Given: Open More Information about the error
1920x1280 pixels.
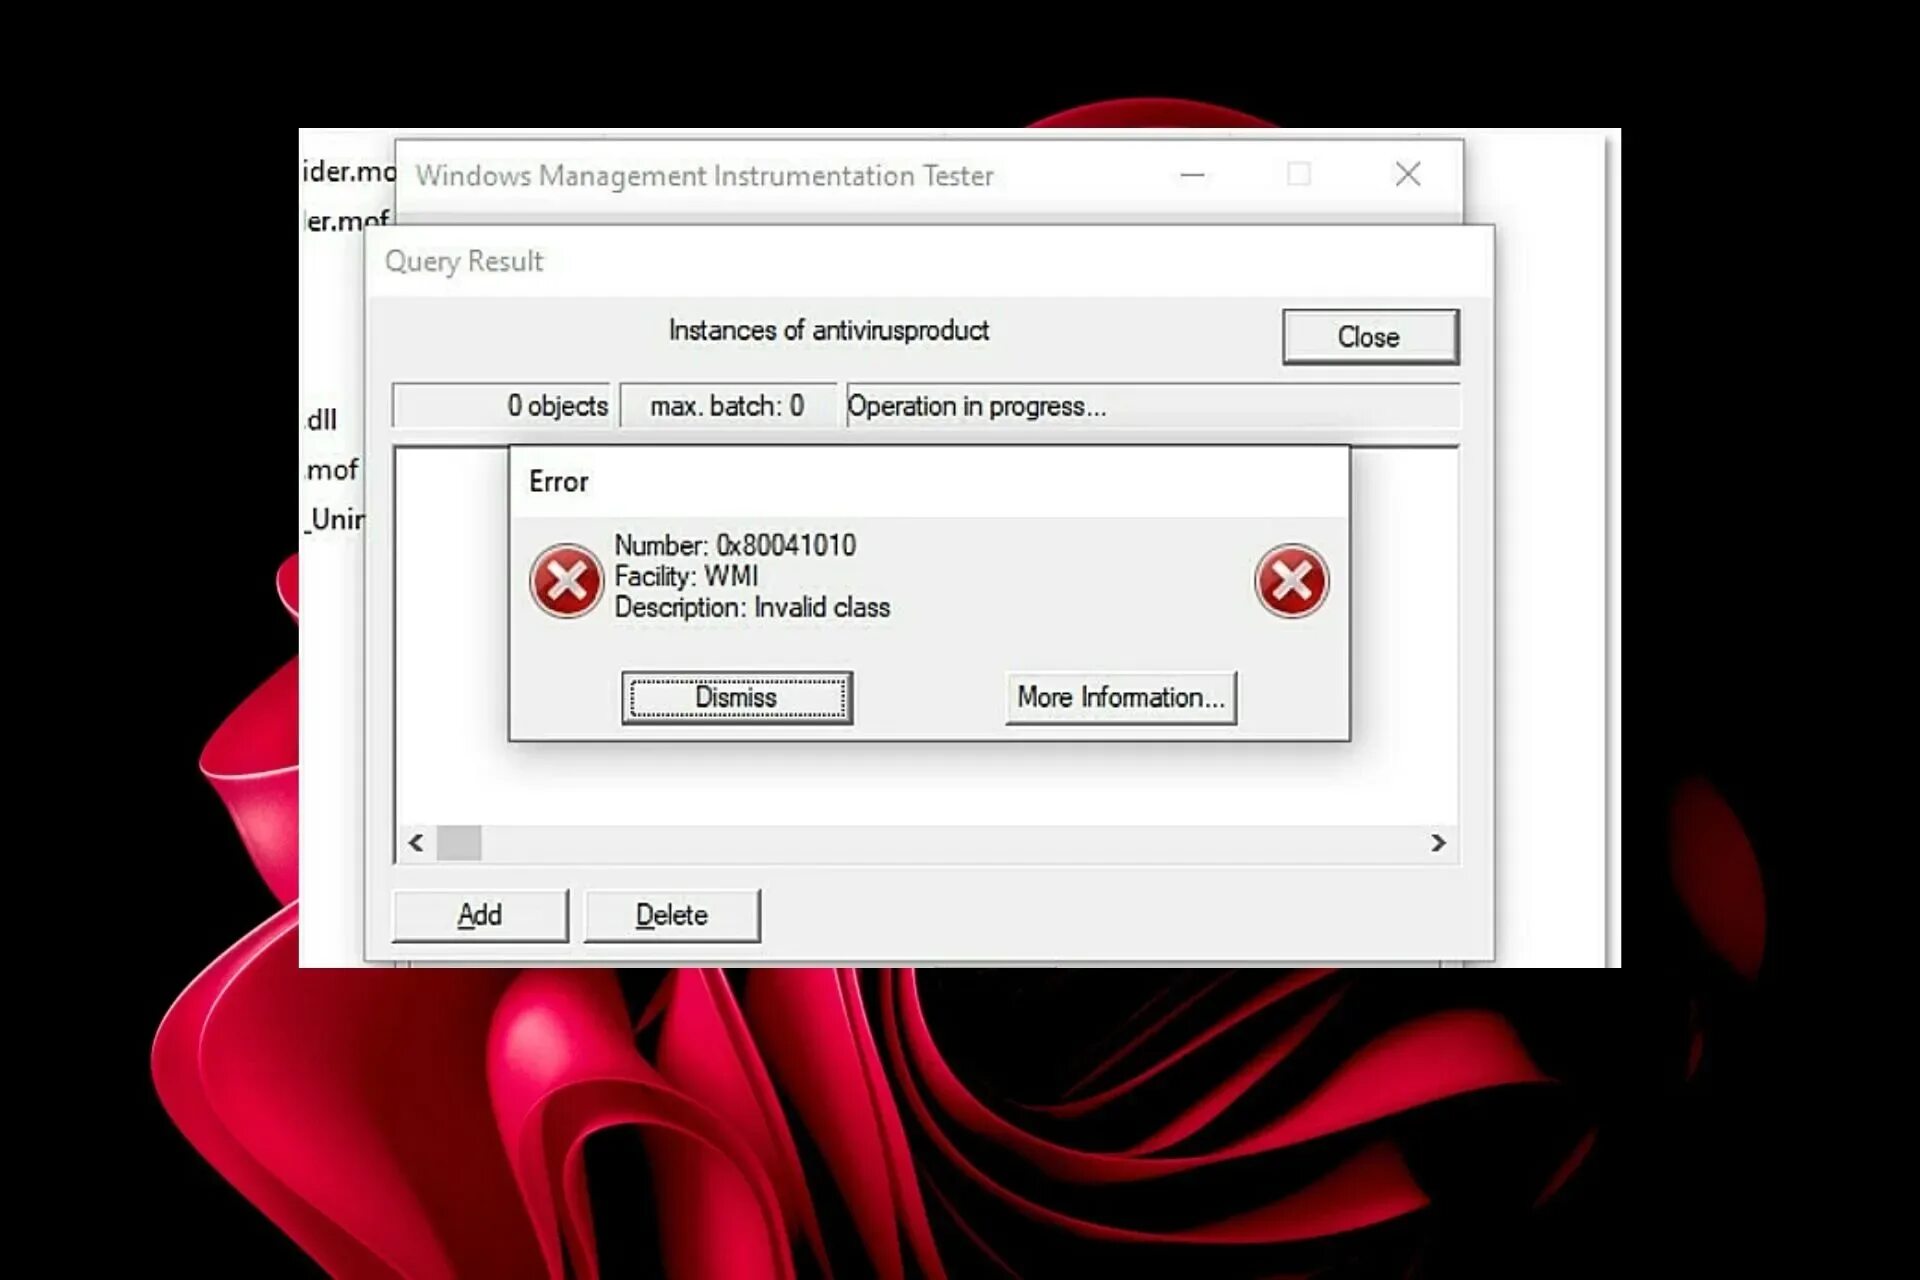Looking at the screenshot, I should click(1120, 697).
